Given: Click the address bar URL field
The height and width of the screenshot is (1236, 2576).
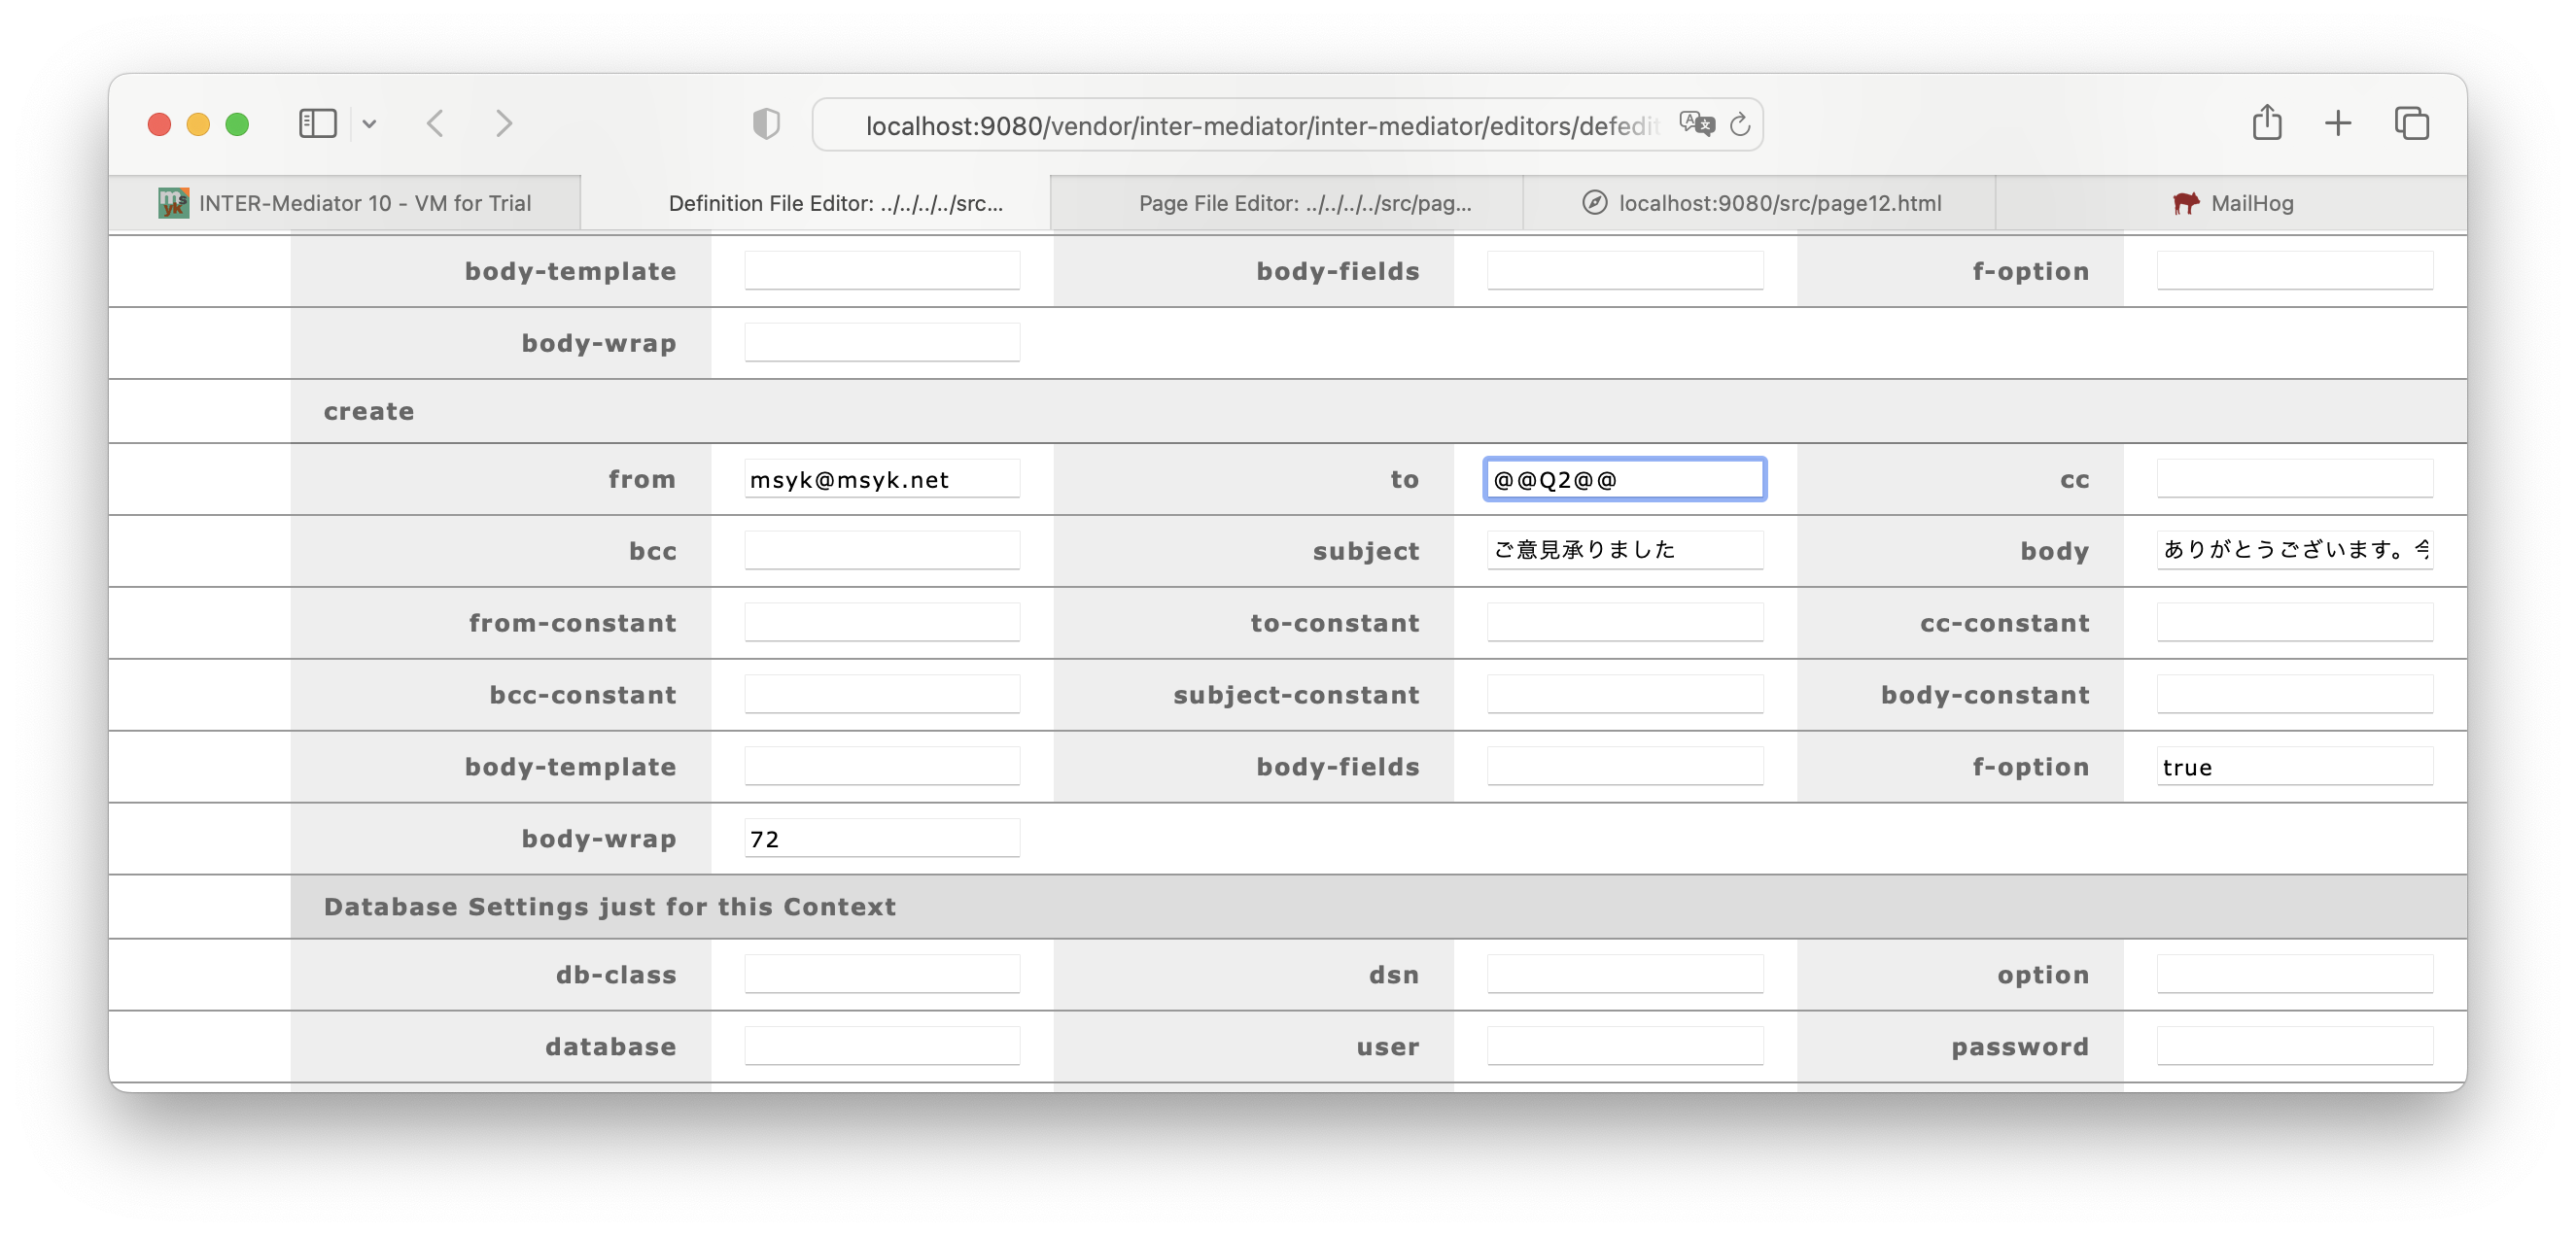Looking at the screenshot, I should tap(1260, 125).
